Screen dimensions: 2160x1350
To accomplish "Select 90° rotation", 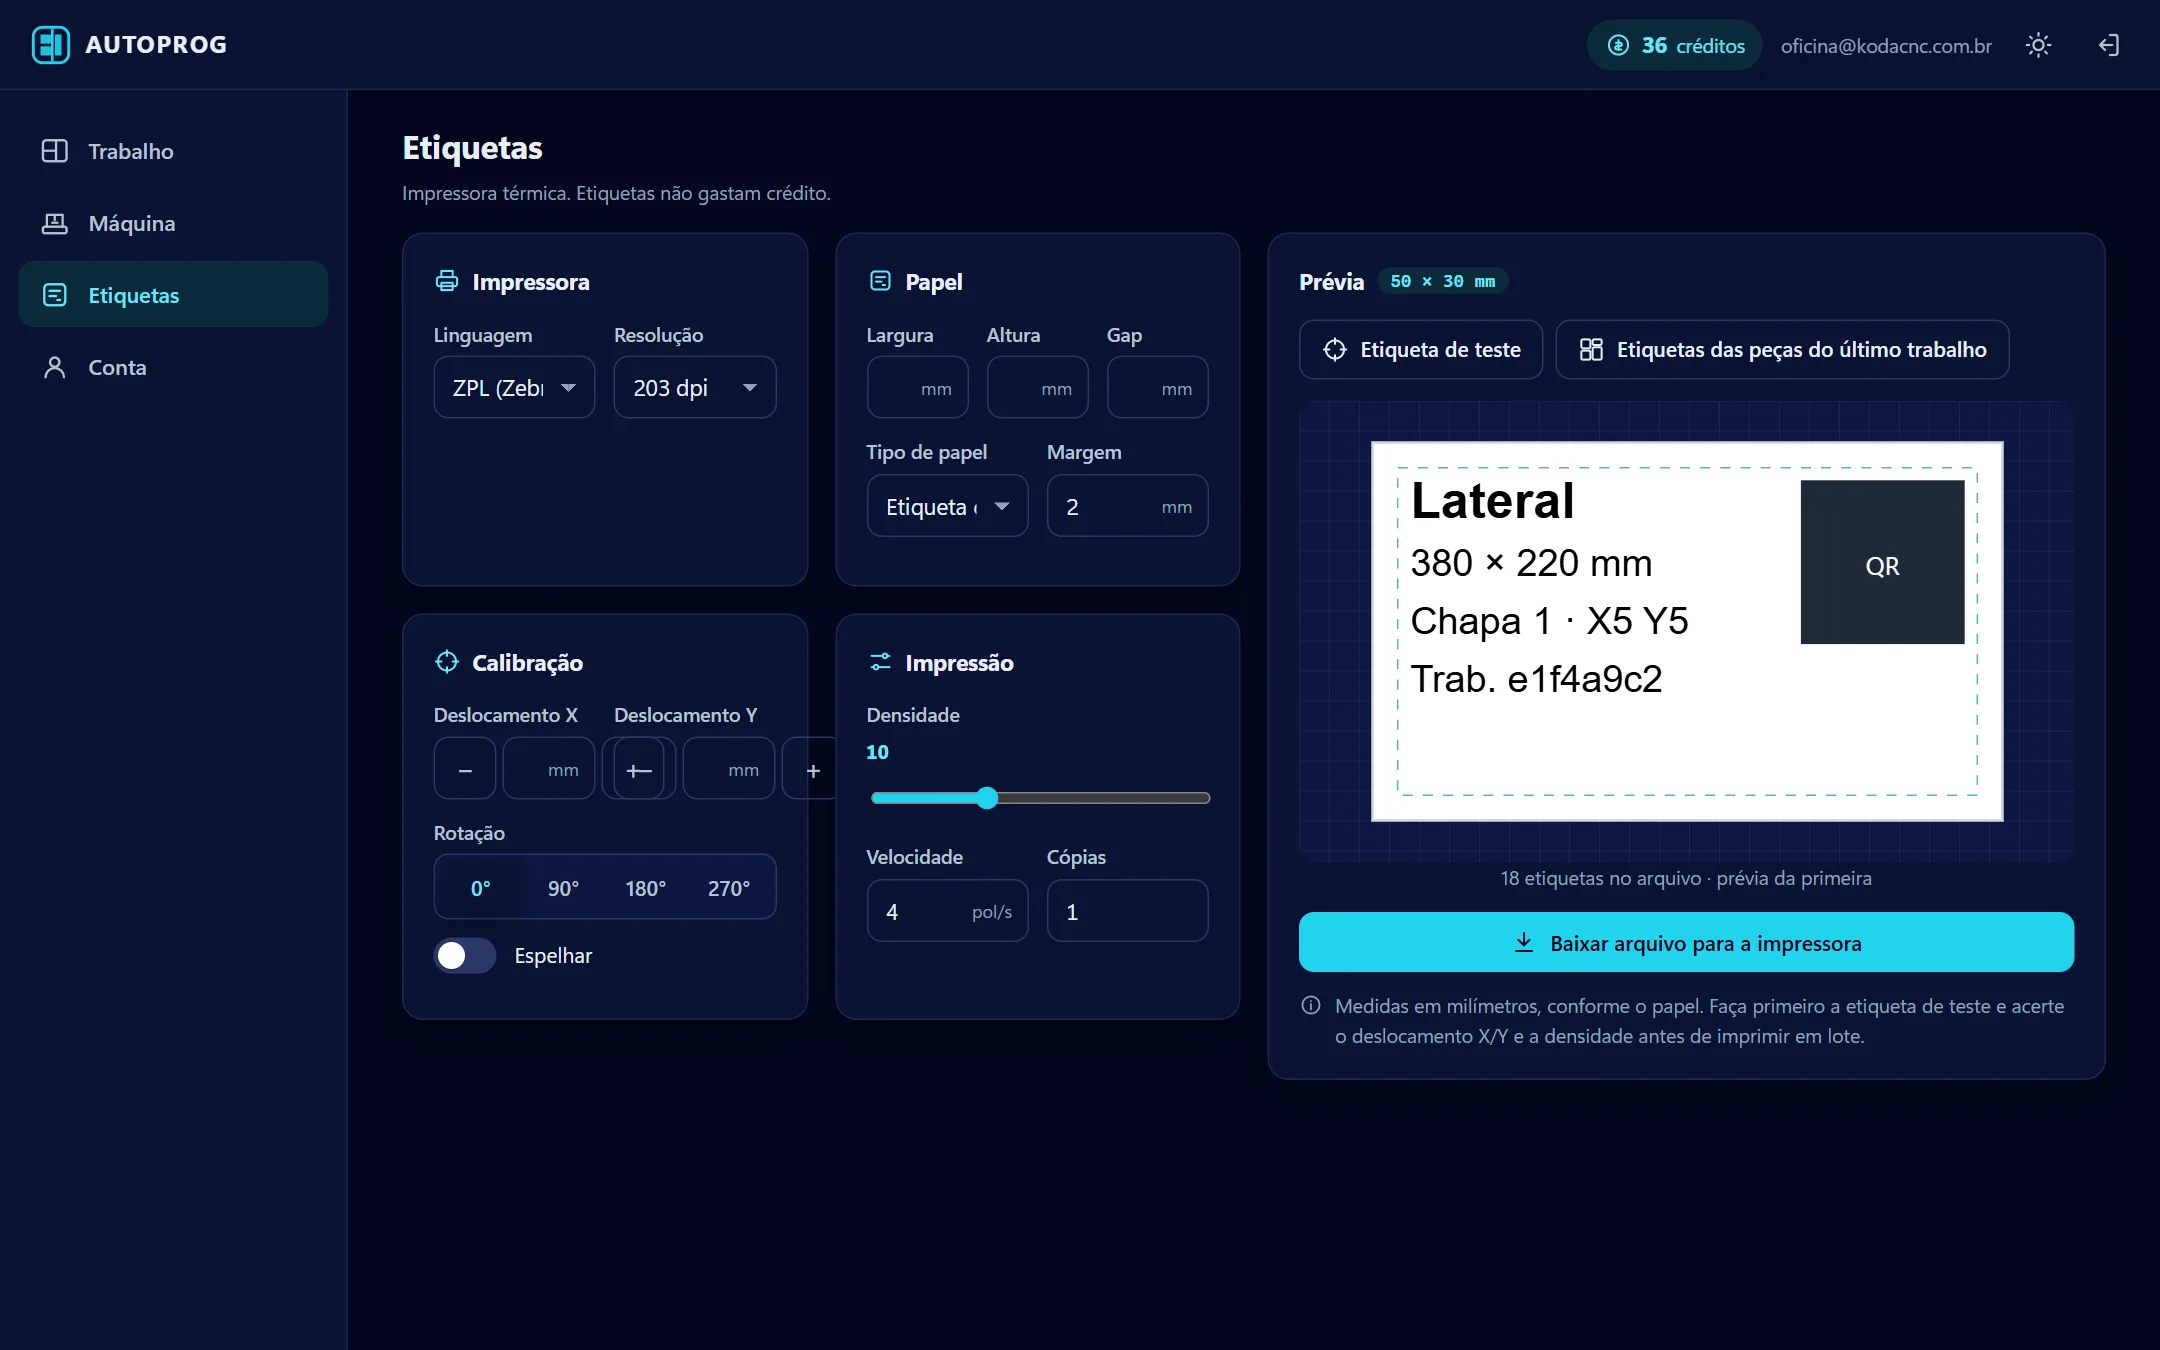I will tap(563, 887).
